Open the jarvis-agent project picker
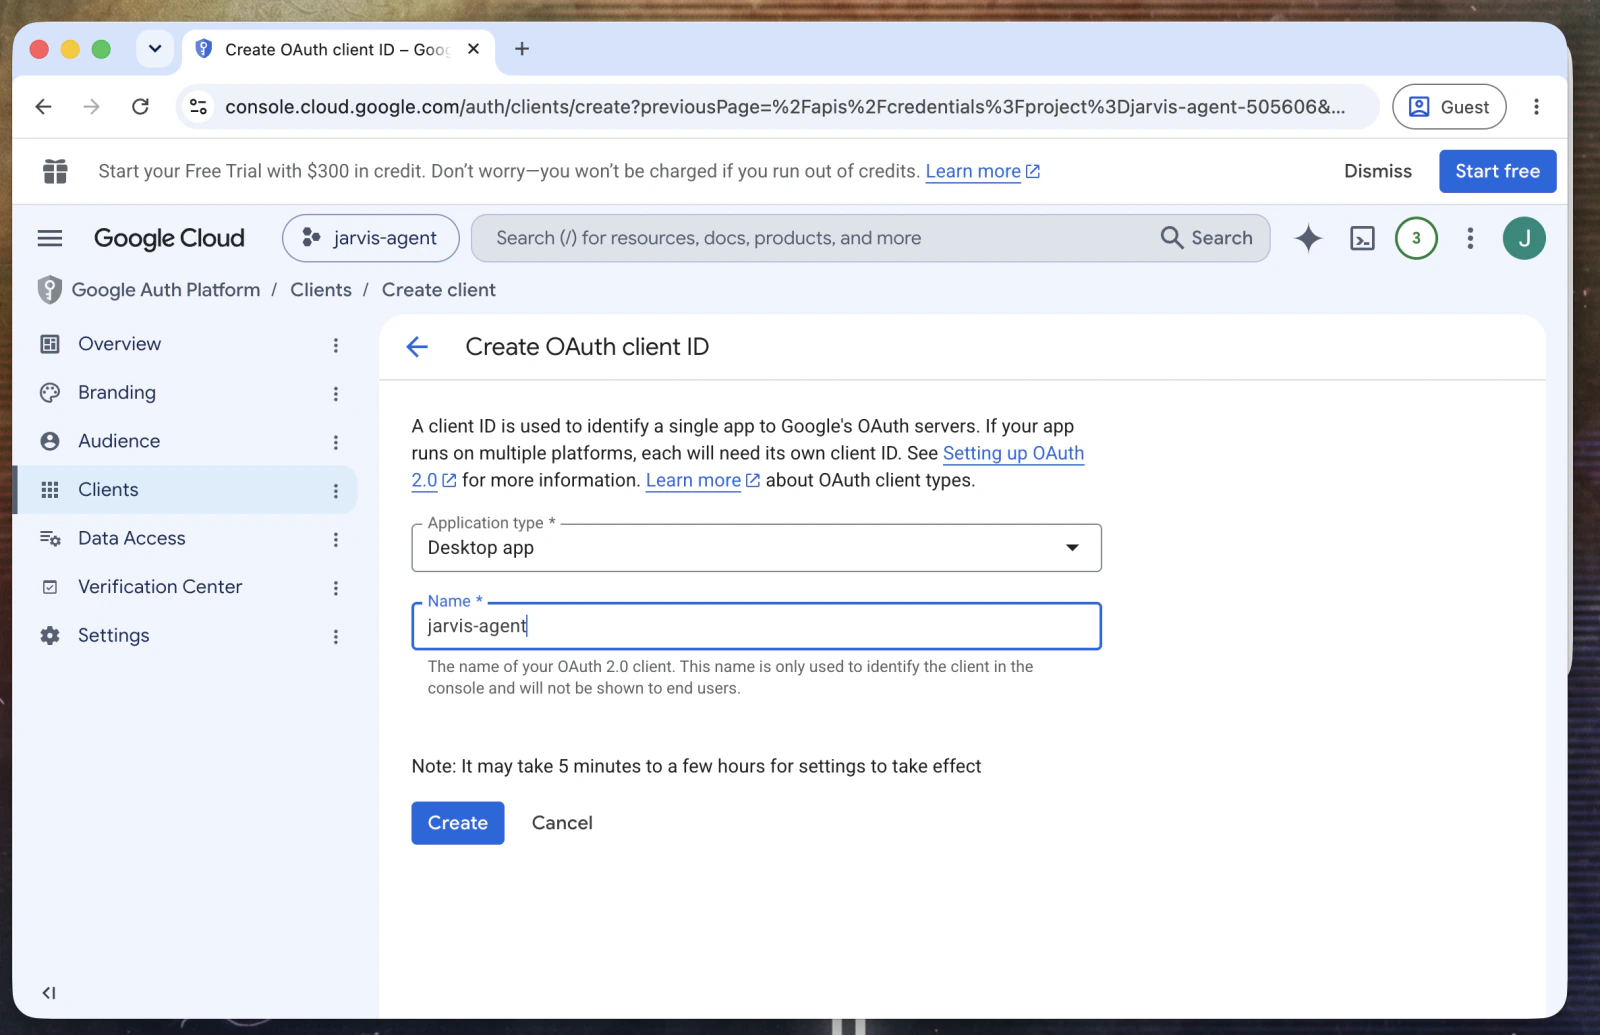 (371, 238)
